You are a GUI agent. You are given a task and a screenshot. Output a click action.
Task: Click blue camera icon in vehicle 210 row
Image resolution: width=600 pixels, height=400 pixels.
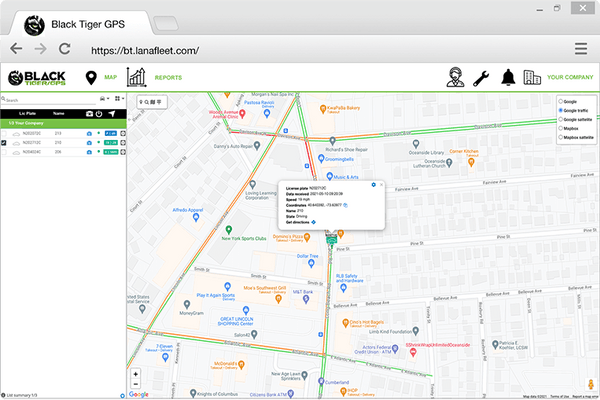[89, 143]
